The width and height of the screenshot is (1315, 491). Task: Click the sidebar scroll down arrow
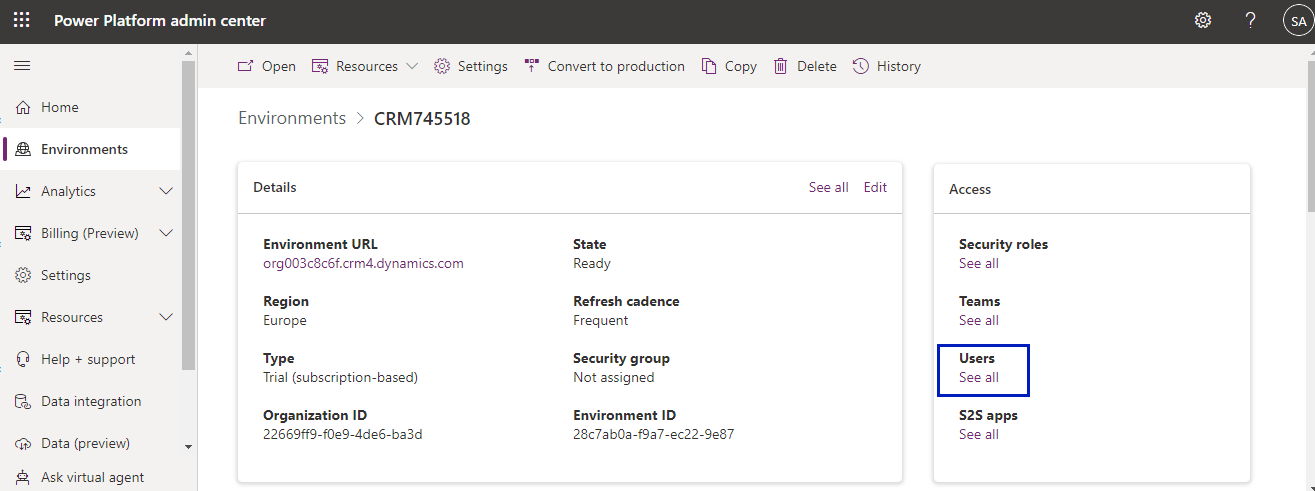pyautogui.click(x=189, y=446)
